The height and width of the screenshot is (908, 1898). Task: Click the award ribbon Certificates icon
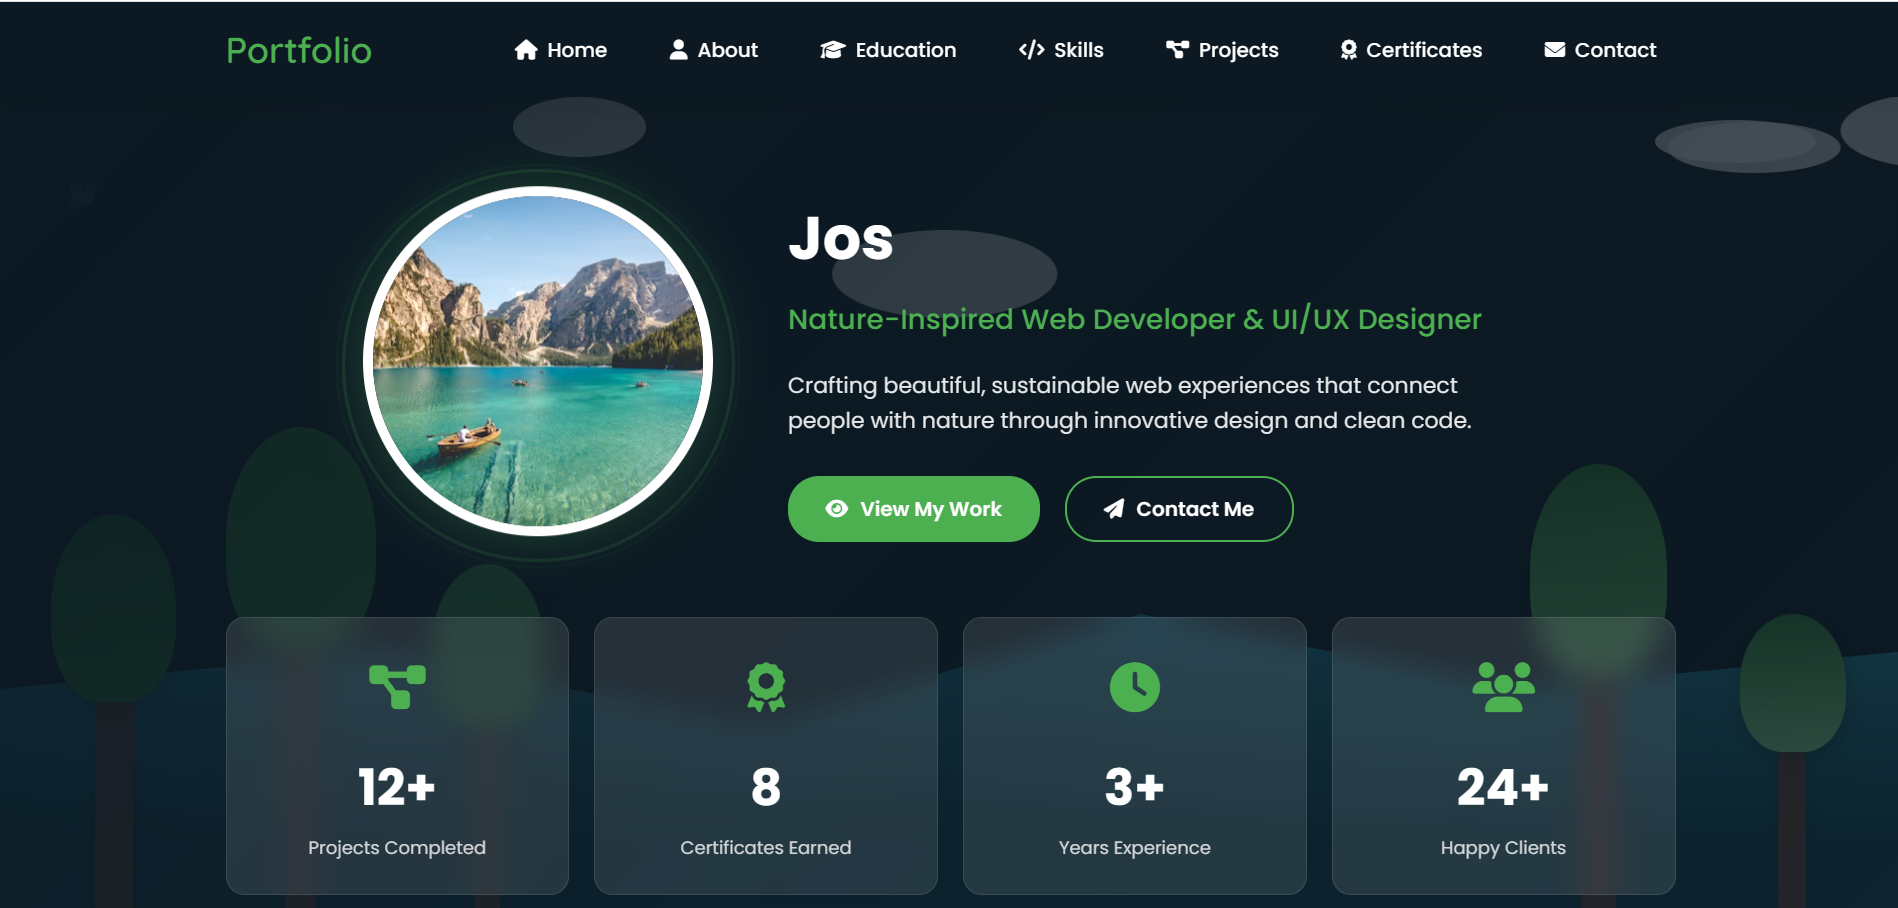[1348, 50]
